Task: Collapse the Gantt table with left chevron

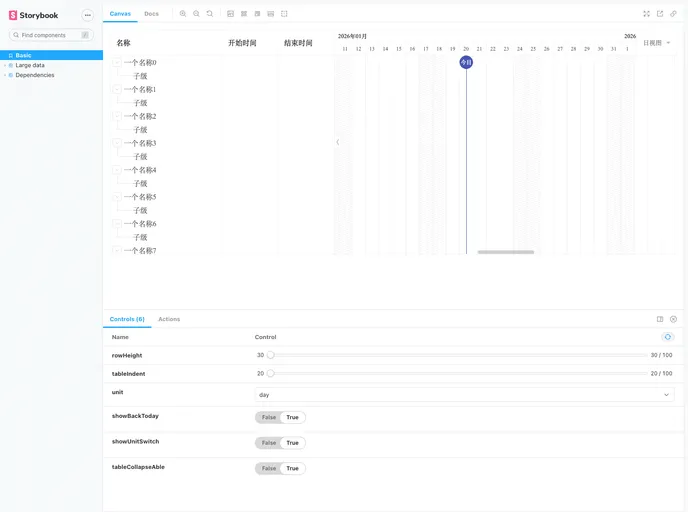Action: [x=337, y=142]
